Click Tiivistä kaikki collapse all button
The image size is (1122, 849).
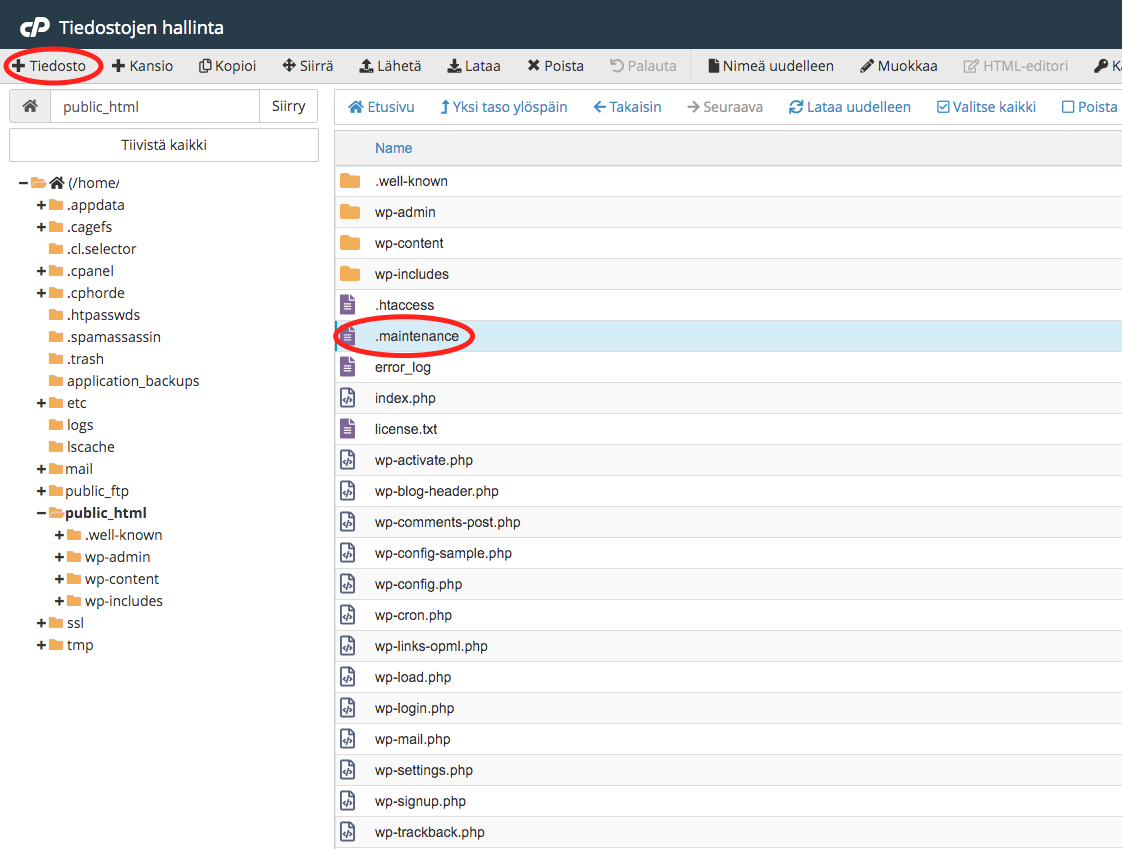(164, 145)
